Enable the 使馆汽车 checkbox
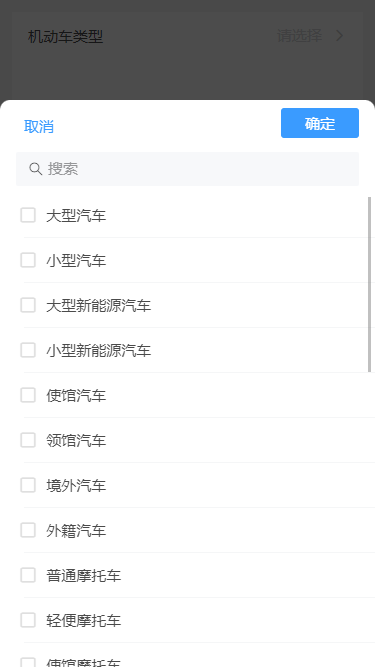 coord(28,395)
